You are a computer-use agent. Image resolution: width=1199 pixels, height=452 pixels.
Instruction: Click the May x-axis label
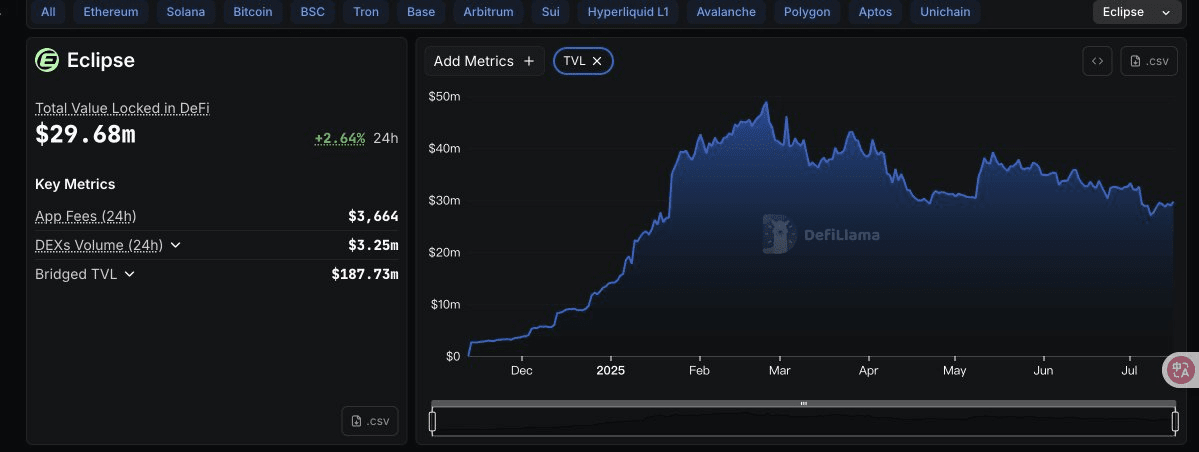954,371
